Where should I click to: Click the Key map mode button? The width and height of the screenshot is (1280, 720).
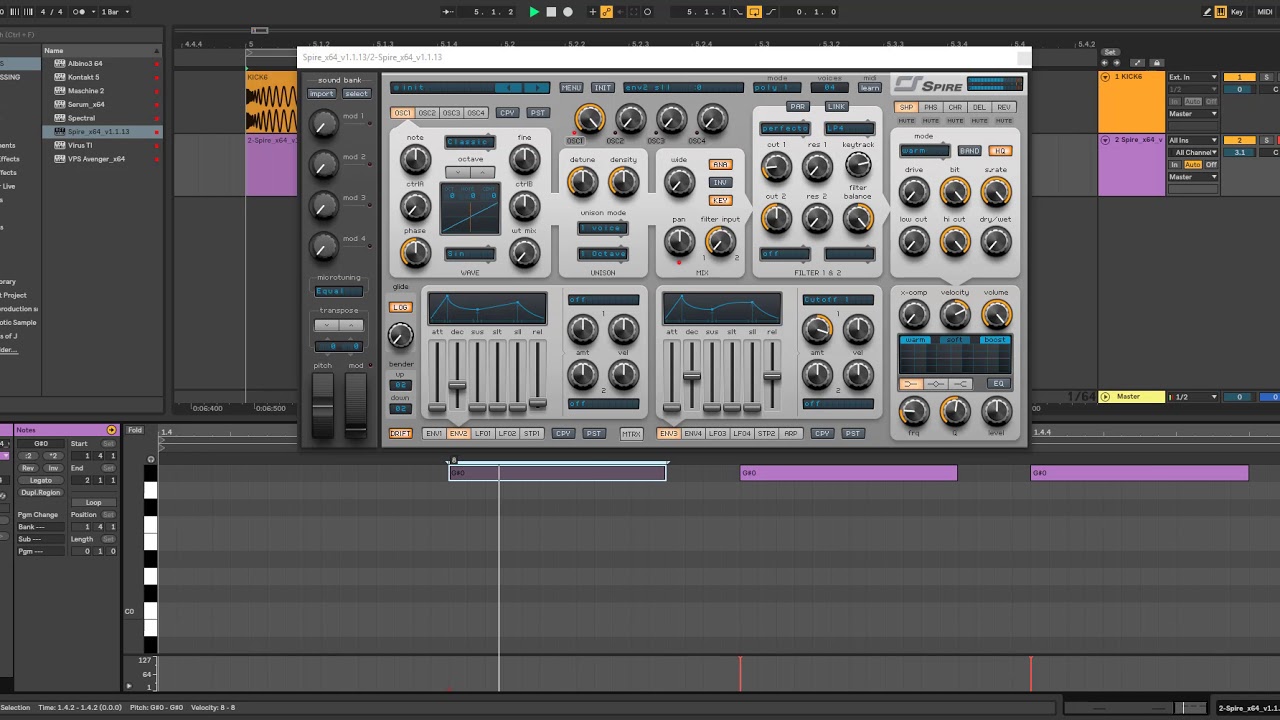click(1238, 12)
